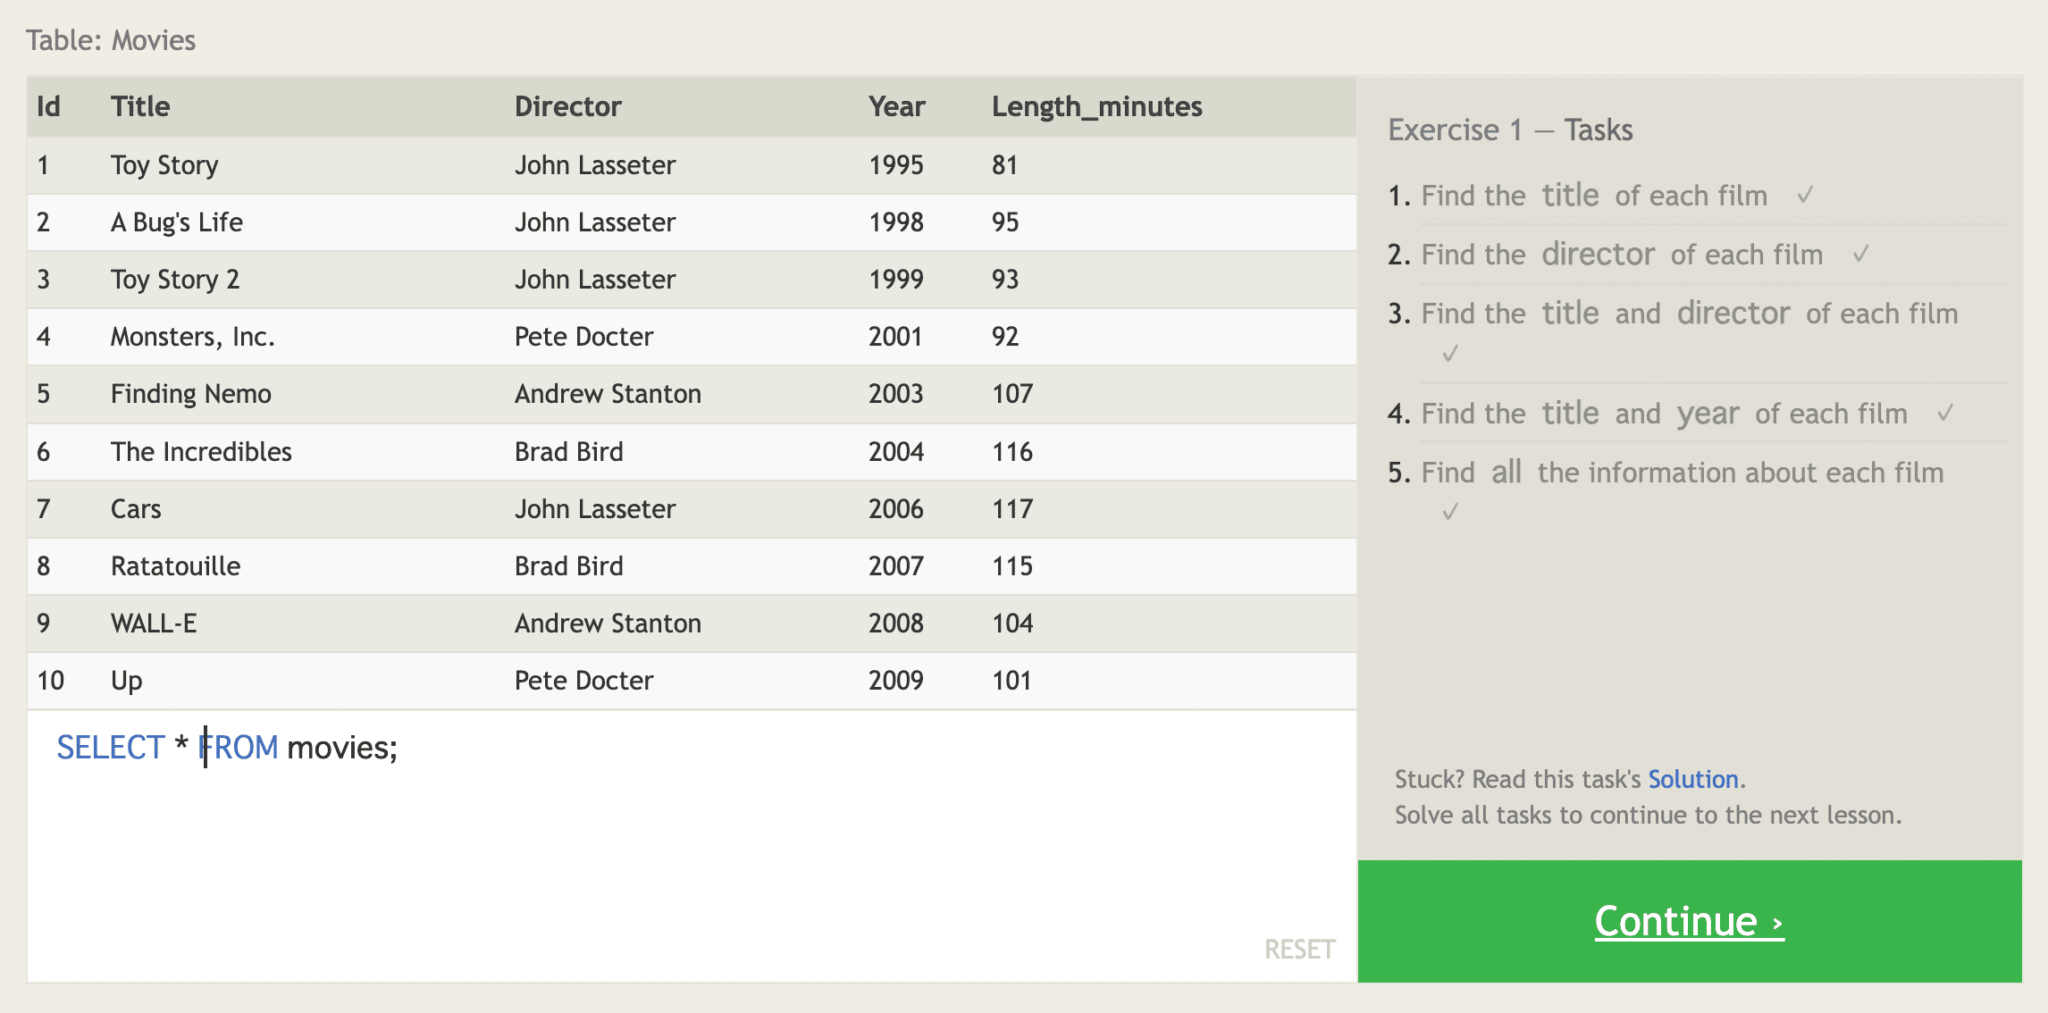This screenshot has height=1013, width=2048.
Task: Click the Title column header
Action: (140, 107)
